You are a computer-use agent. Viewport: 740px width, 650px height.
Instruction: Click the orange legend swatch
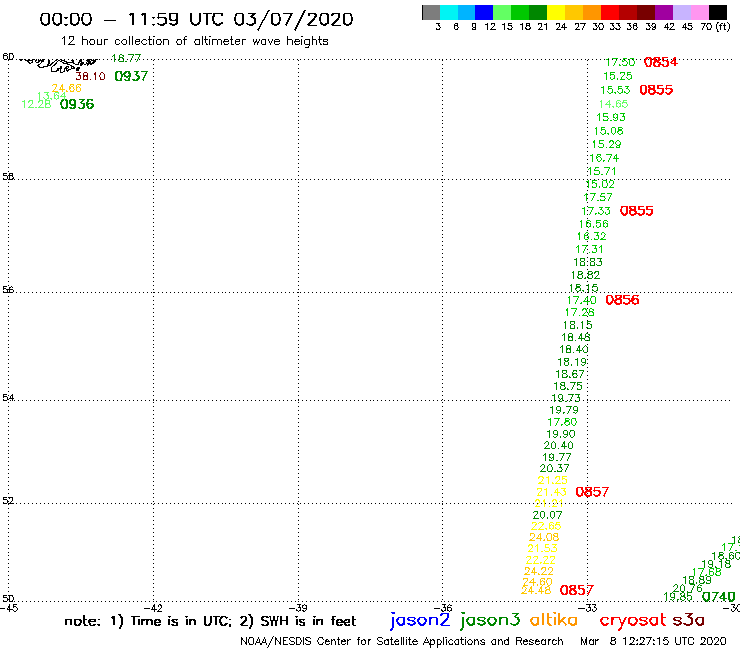(x=592, y=12)
